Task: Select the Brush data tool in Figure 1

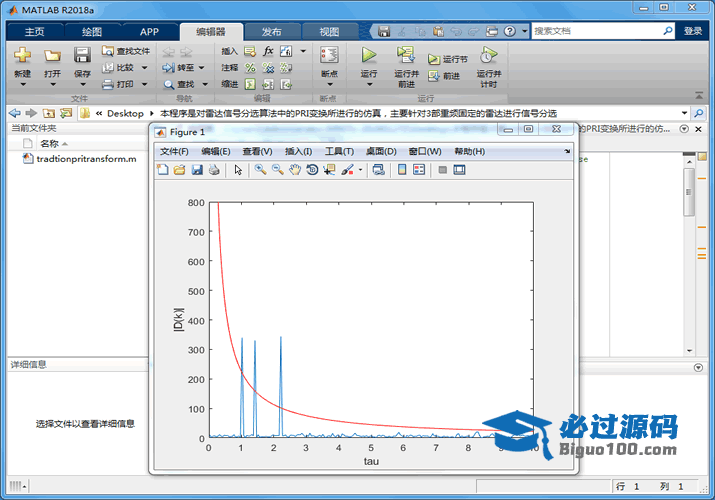Action: [347, 170]
